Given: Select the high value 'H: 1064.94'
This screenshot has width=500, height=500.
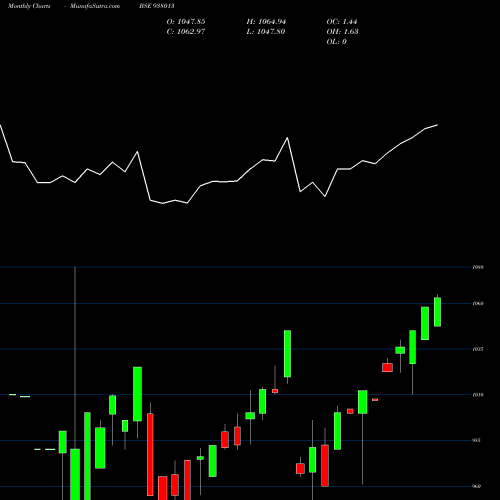Looking at the screenshot, I should pos(266,22).
